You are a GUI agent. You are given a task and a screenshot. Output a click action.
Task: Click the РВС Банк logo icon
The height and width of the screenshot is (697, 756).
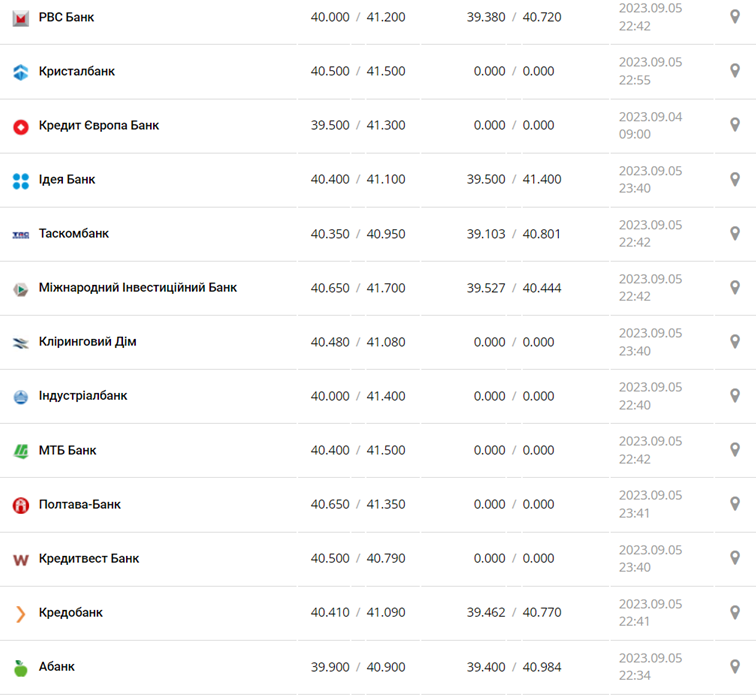[x=20, y=18]
